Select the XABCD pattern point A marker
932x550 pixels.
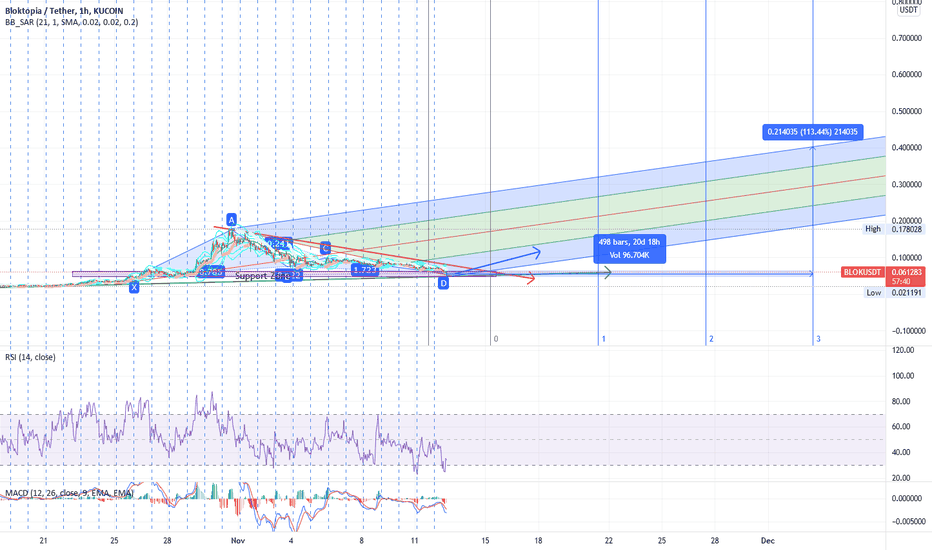click(x=231, y=219)
